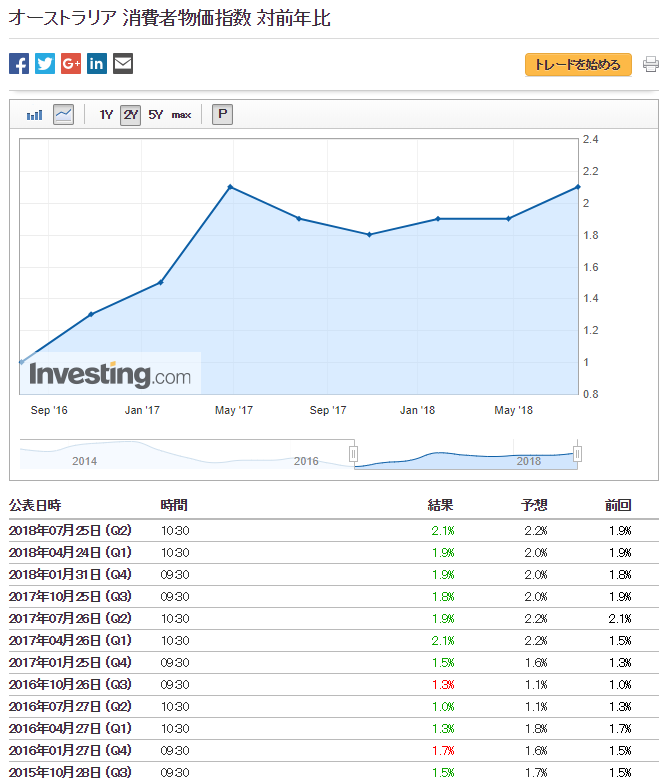The width and height of the screenshot is (668, 784).
Task: Switch chart to bar chart view
Action: click(35, 115)
